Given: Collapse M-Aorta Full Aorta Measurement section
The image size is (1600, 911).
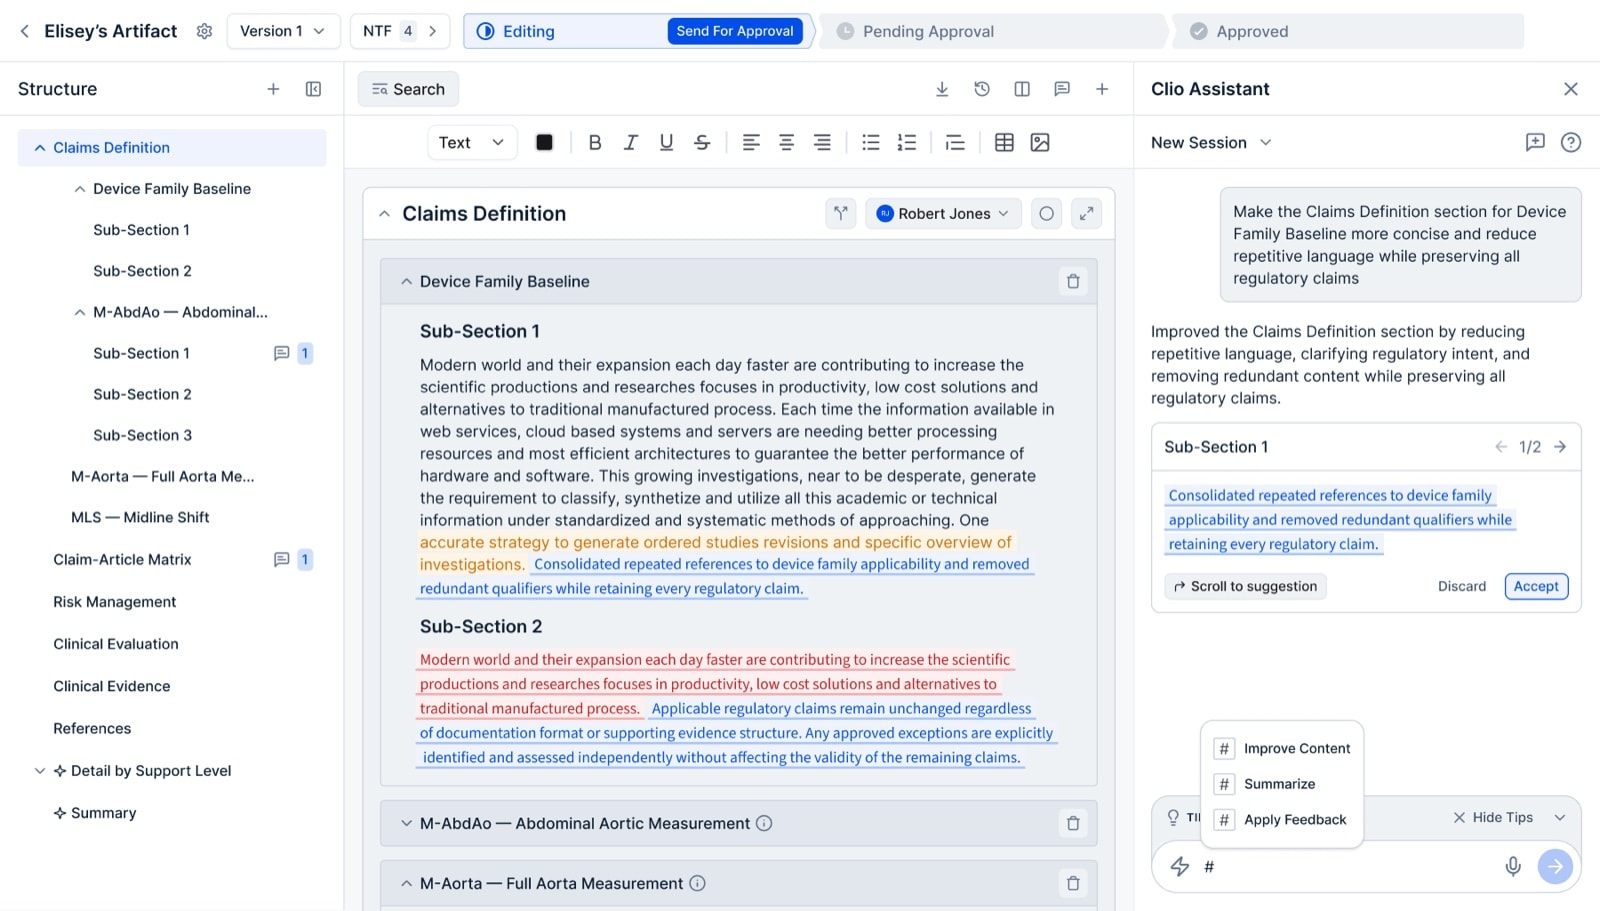Looking at the screenshot, I should point(406,883).
